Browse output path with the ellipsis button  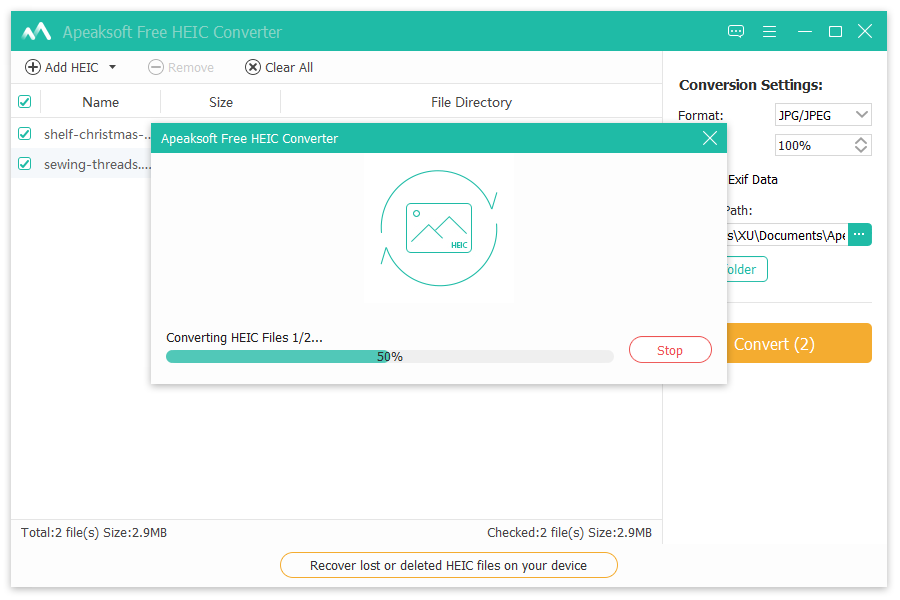[x=859, y=235]
